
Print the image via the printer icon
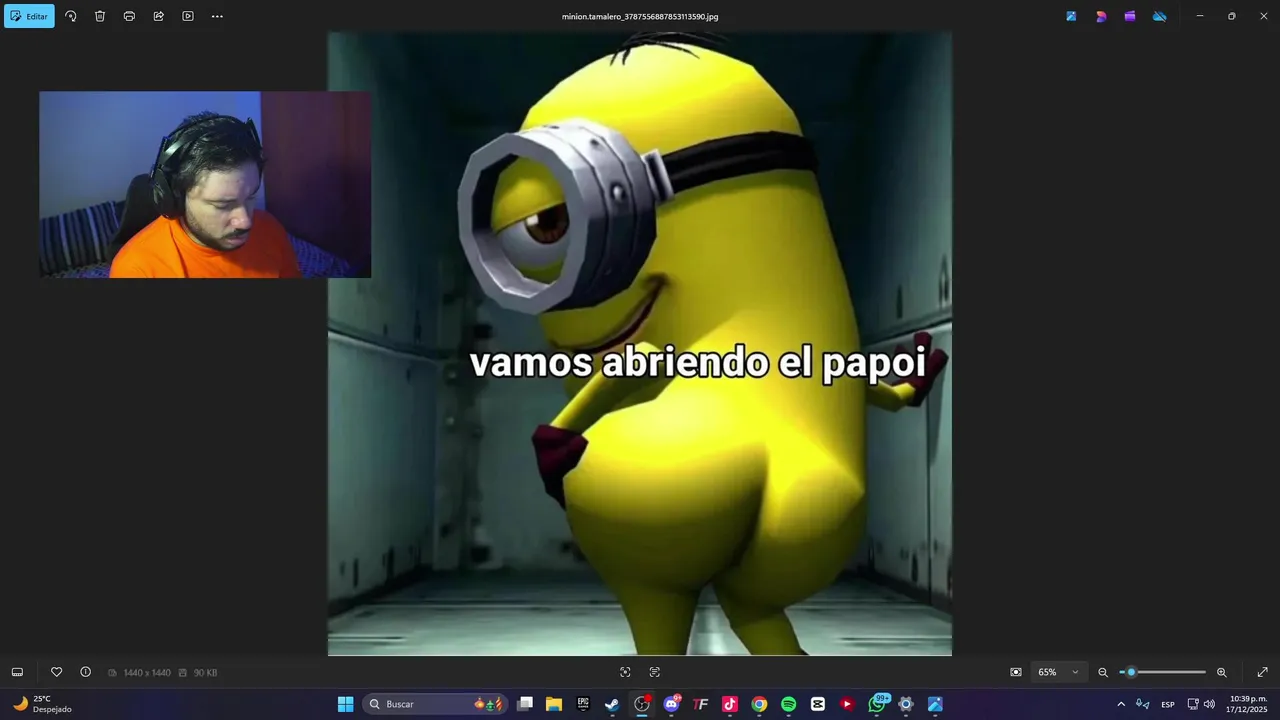click(129, 16)
